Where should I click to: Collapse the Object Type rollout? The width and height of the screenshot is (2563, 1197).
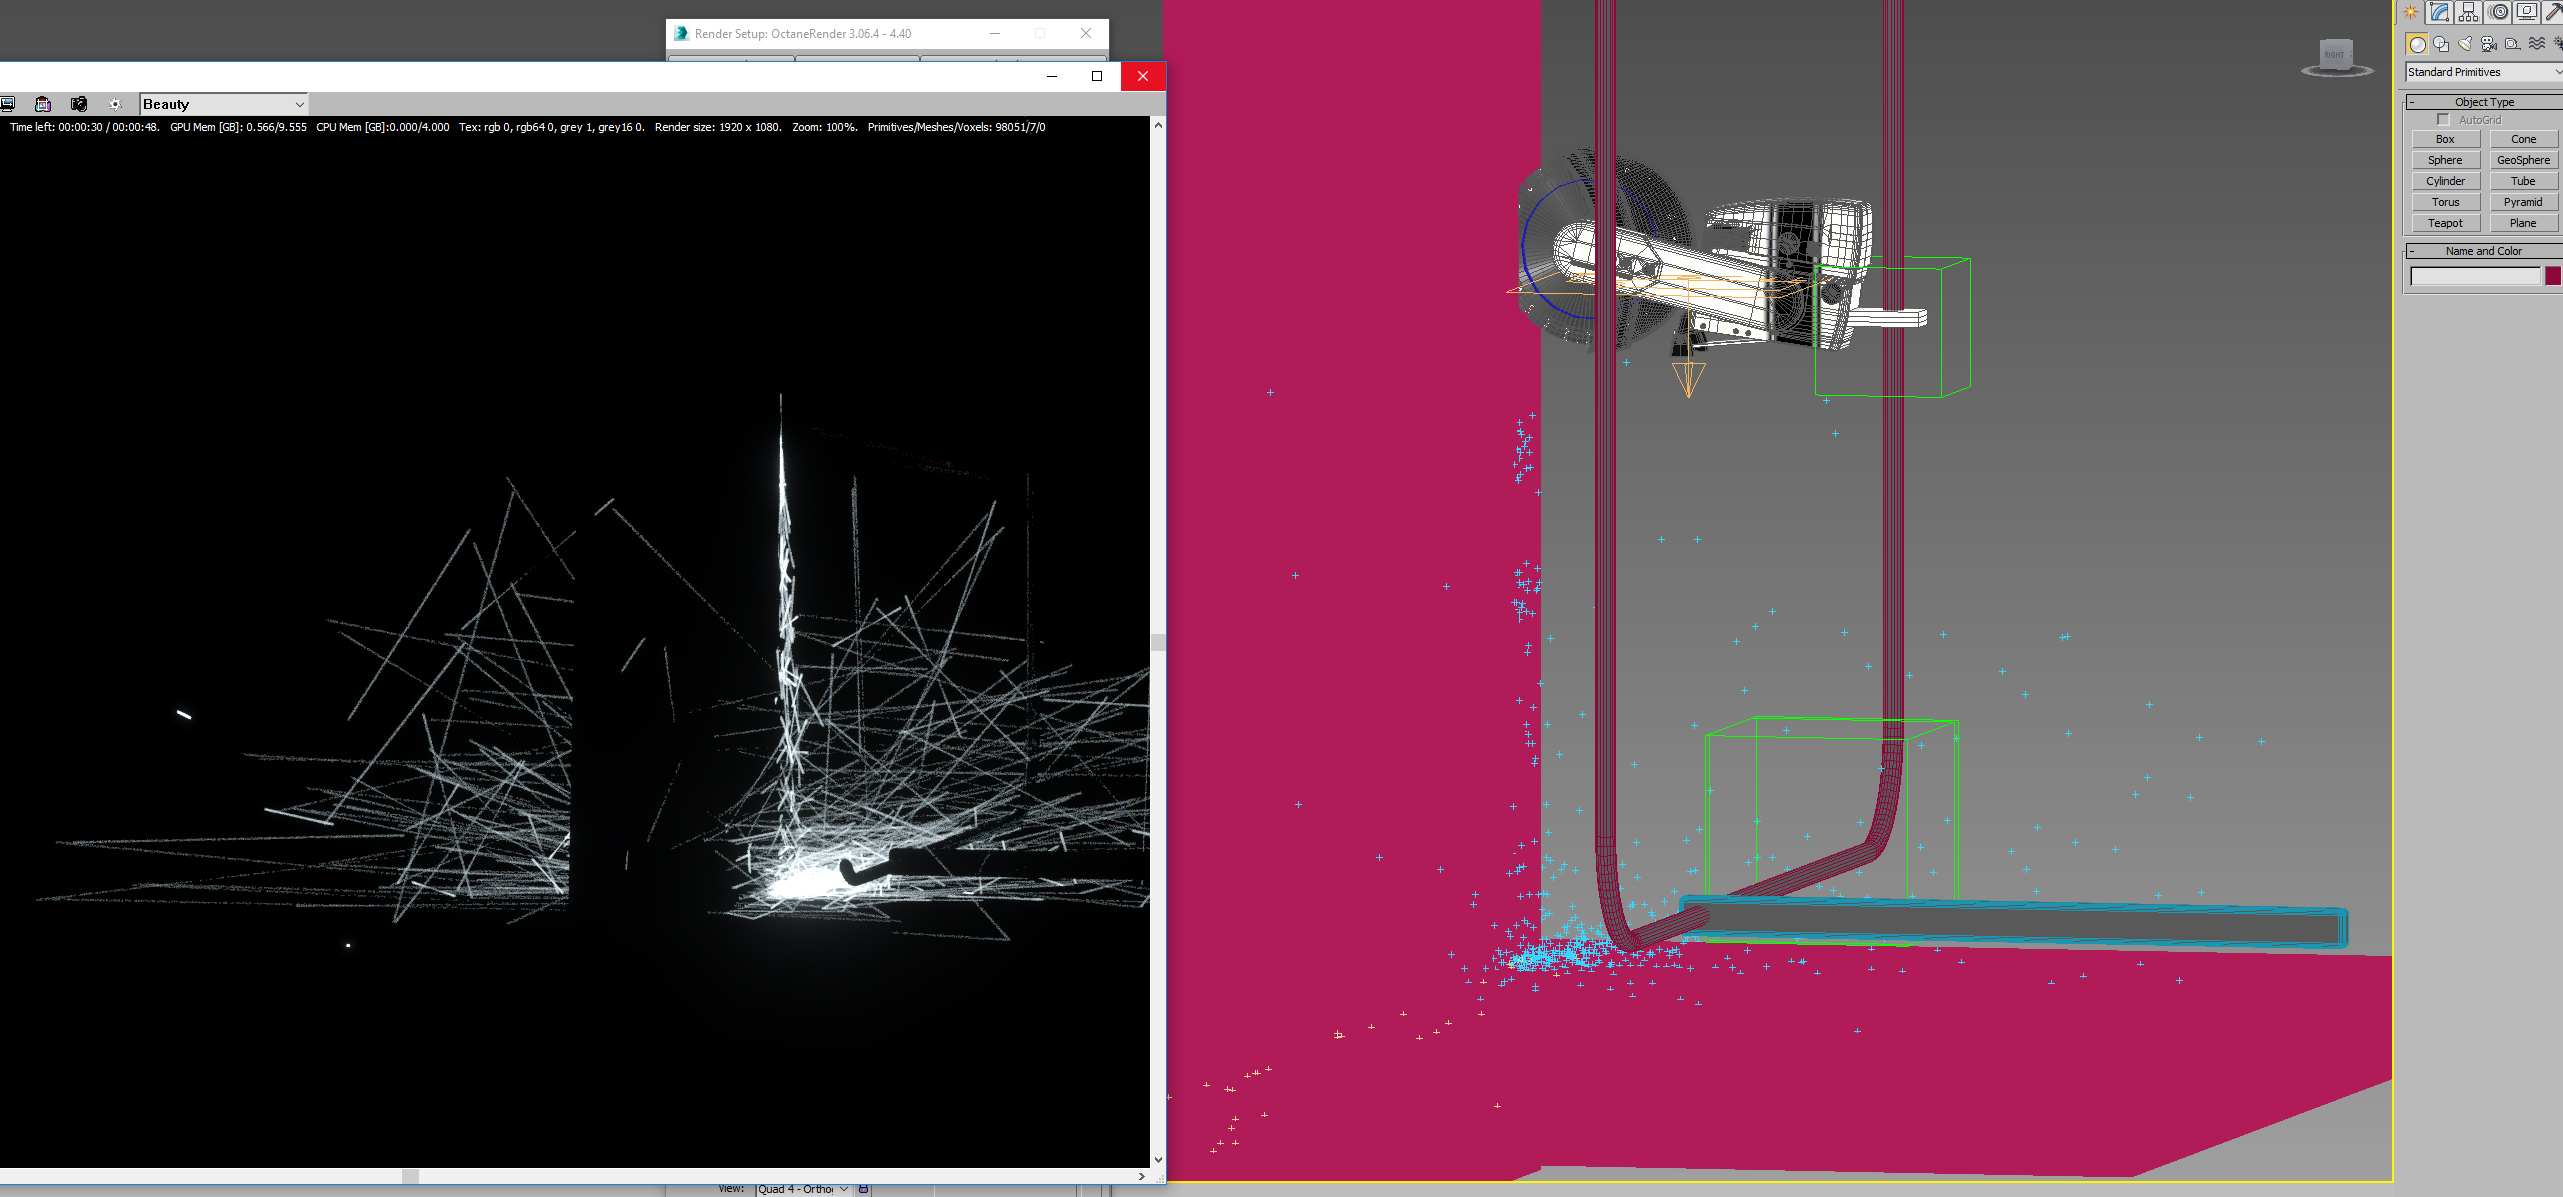pos(2484,102)
